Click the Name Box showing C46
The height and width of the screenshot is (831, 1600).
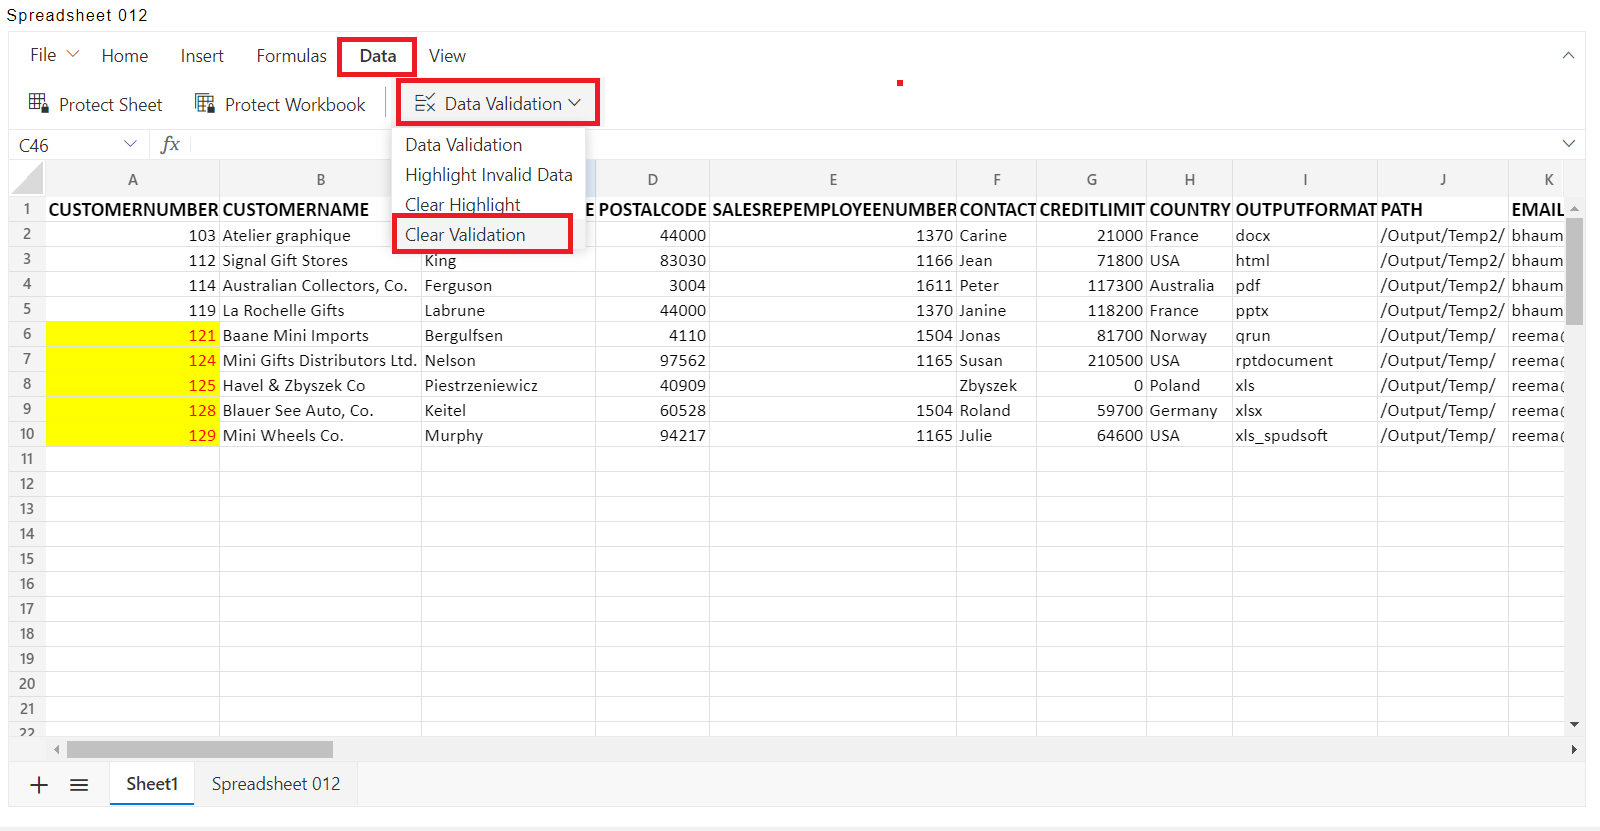[64, 145]
